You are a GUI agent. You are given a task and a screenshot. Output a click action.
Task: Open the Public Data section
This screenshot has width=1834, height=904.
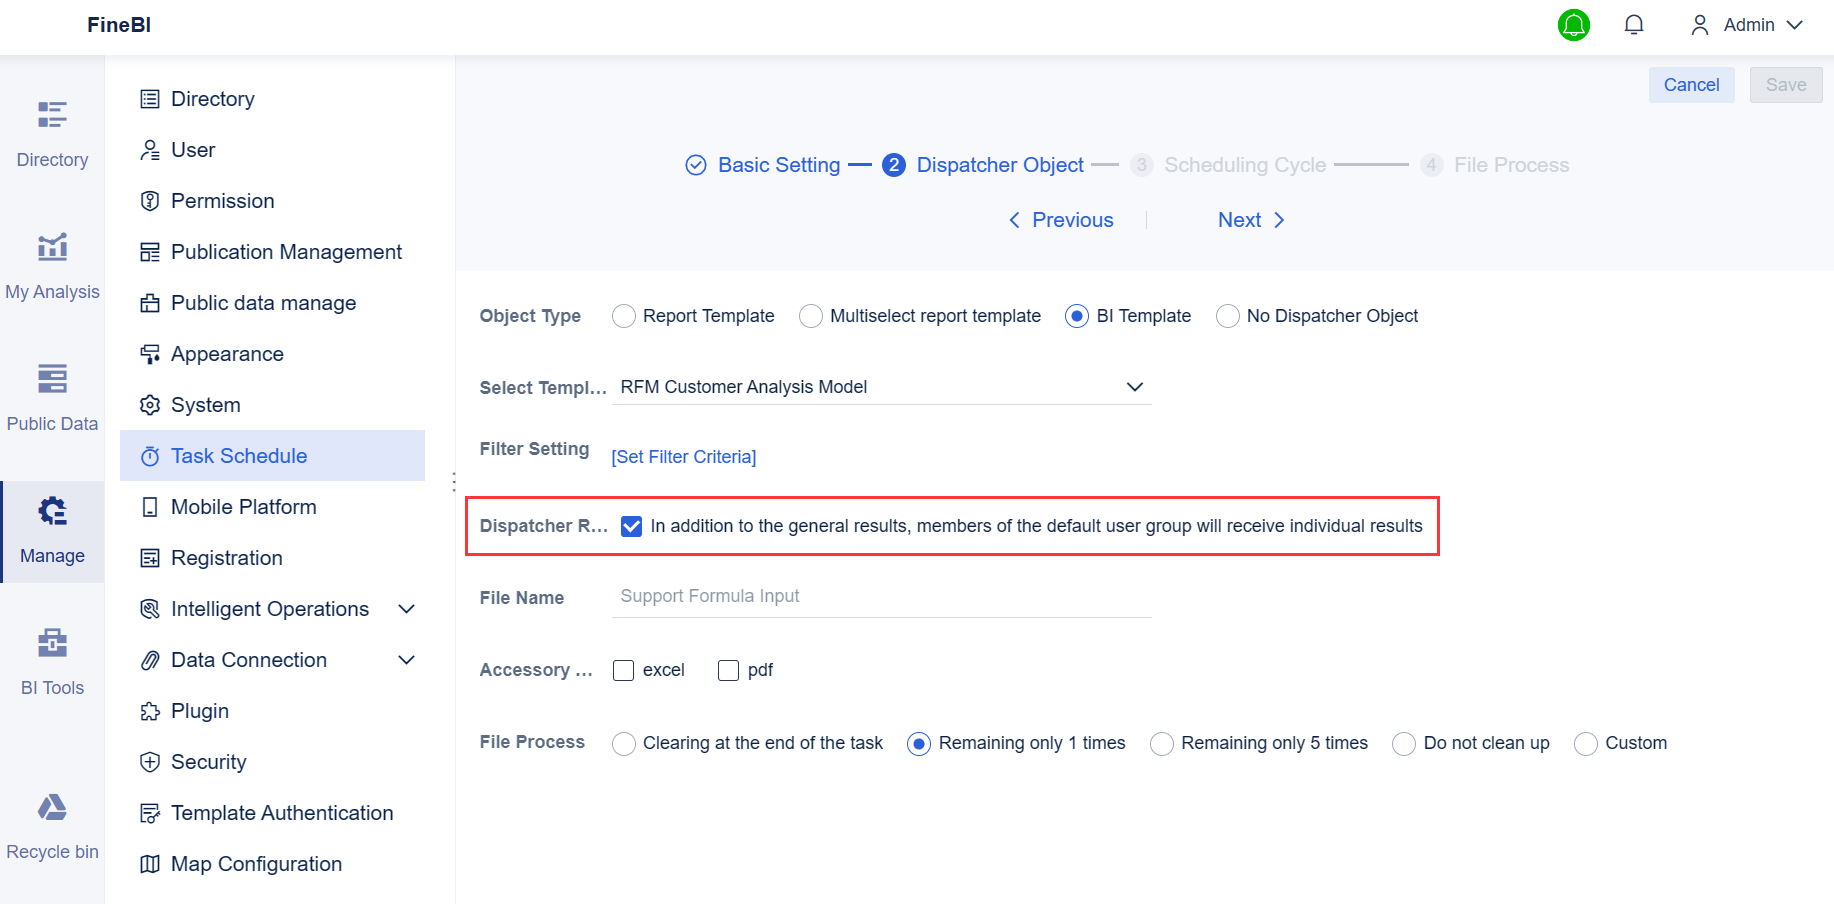click(52, 396)
